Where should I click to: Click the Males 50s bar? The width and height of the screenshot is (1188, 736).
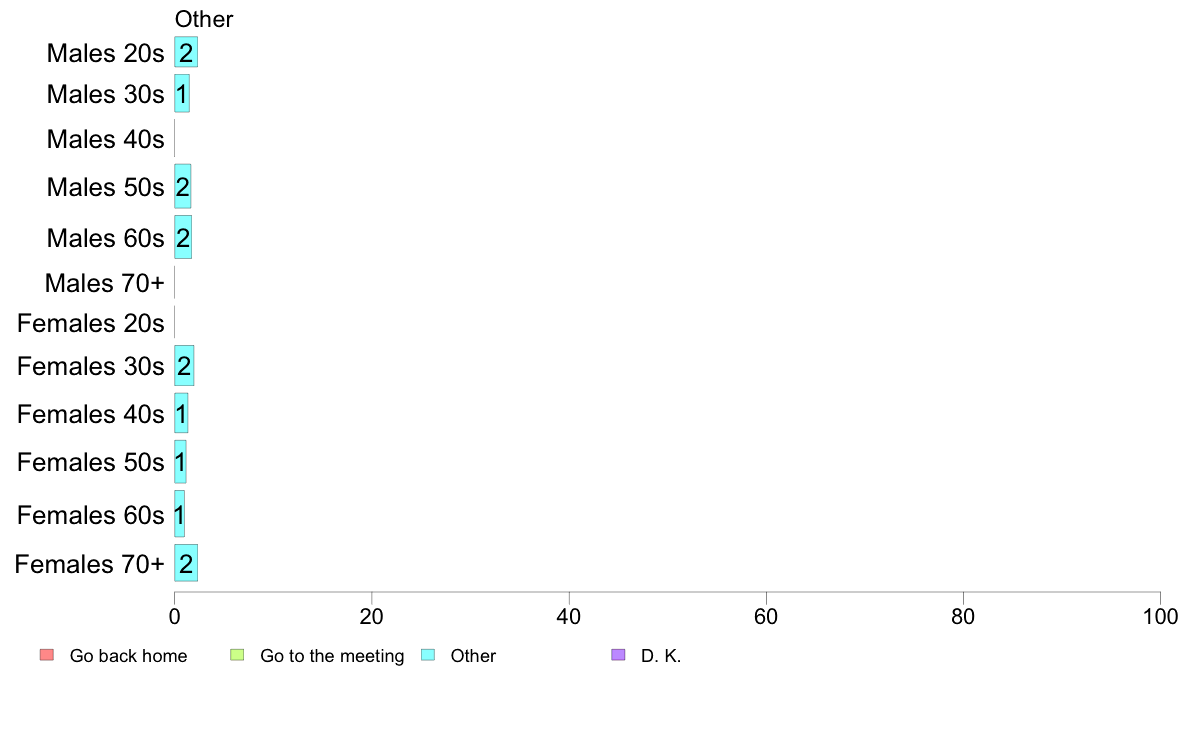[183, 186]
